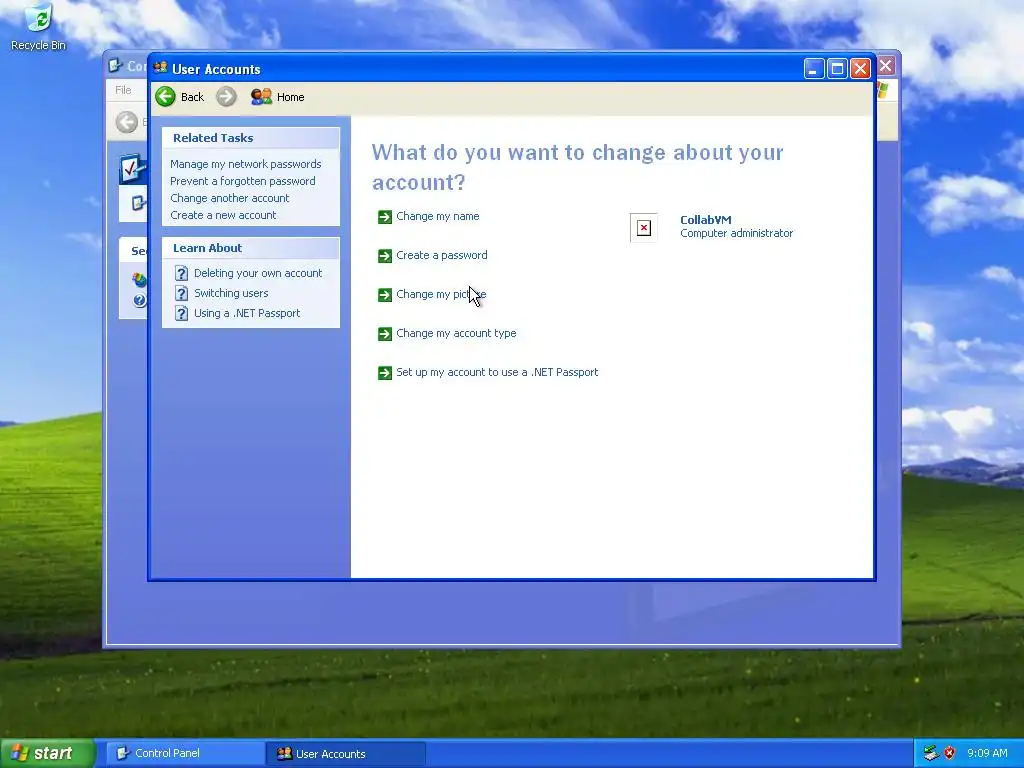Open Switching users help topic
The image size is (1024, 768).
coord(231,293)
